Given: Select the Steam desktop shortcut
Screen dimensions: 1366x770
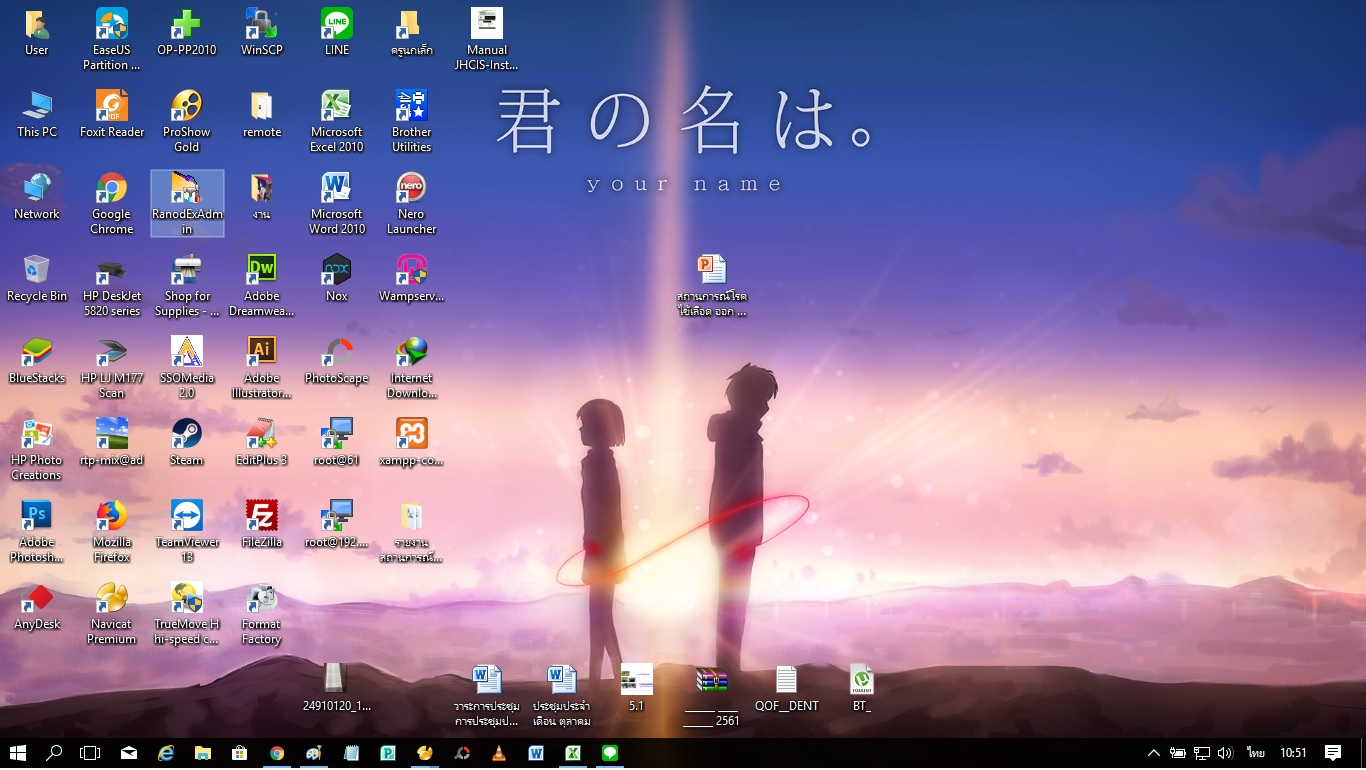Looking at the screenshot, I should pyautogui.click(x=187, y=442).
